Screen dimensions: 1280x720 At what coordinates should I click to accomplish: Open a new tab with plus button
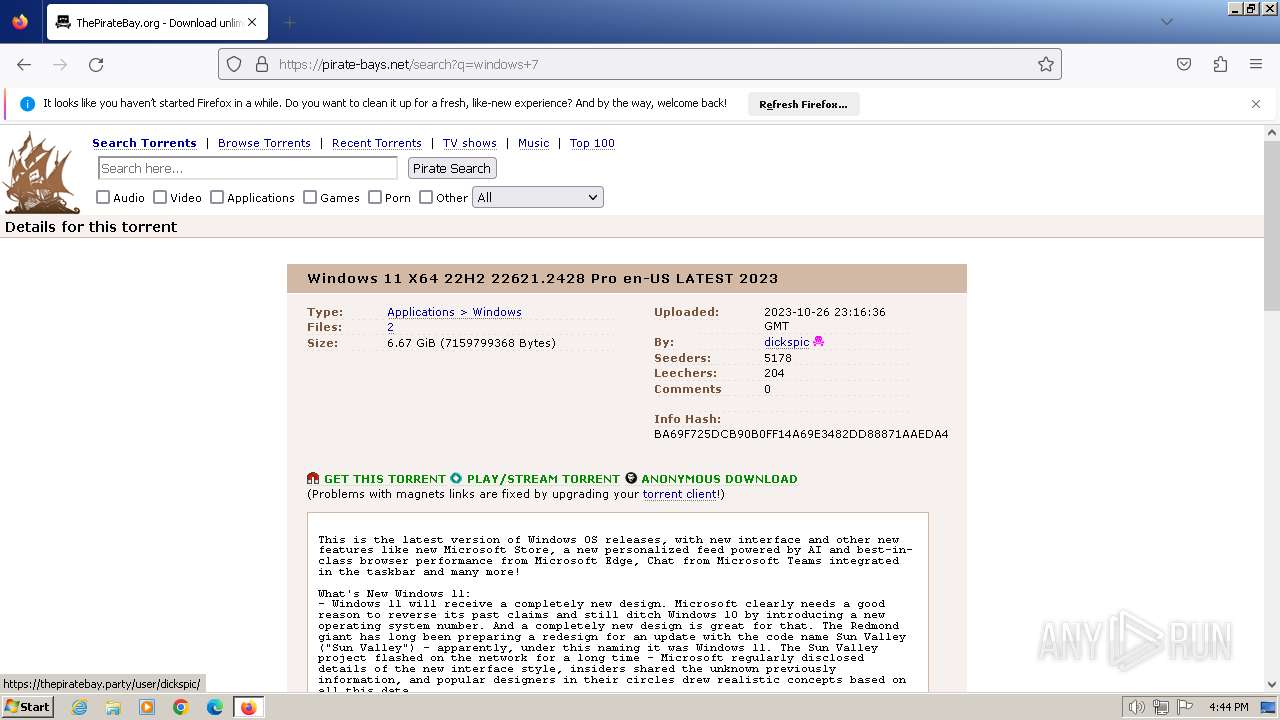coord(289,22)
